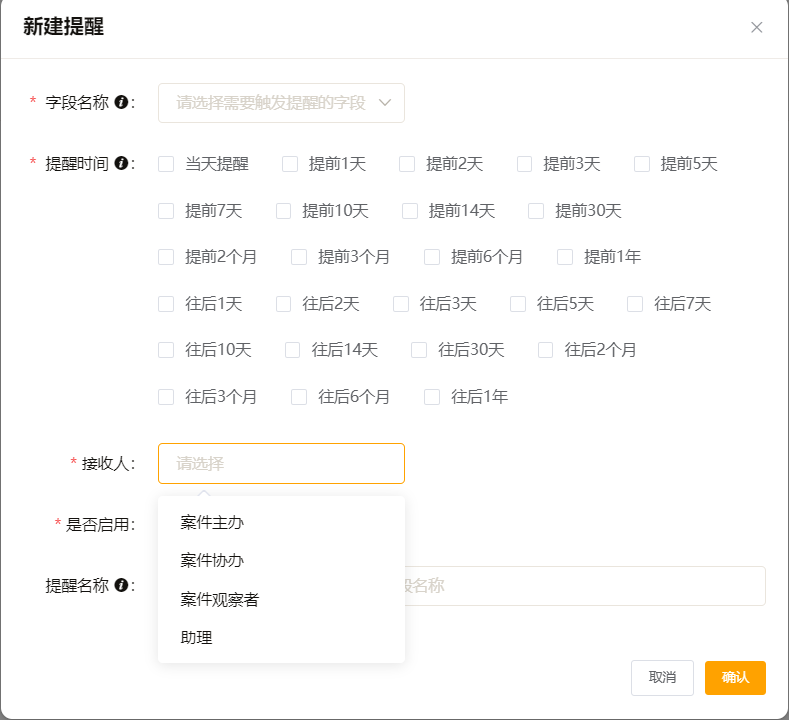The image size is (789, 720).
Task: Expand the 字段名称 dropdown chevron
Action: [x=386, y=102]
